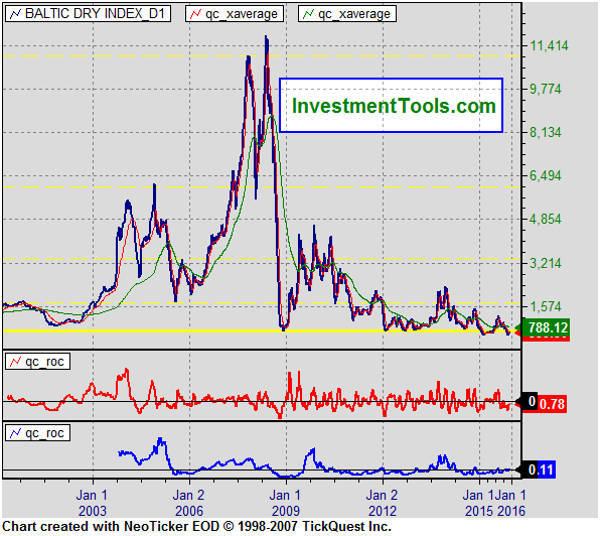Select the Jan 1 2016 date label

point(512,502)
